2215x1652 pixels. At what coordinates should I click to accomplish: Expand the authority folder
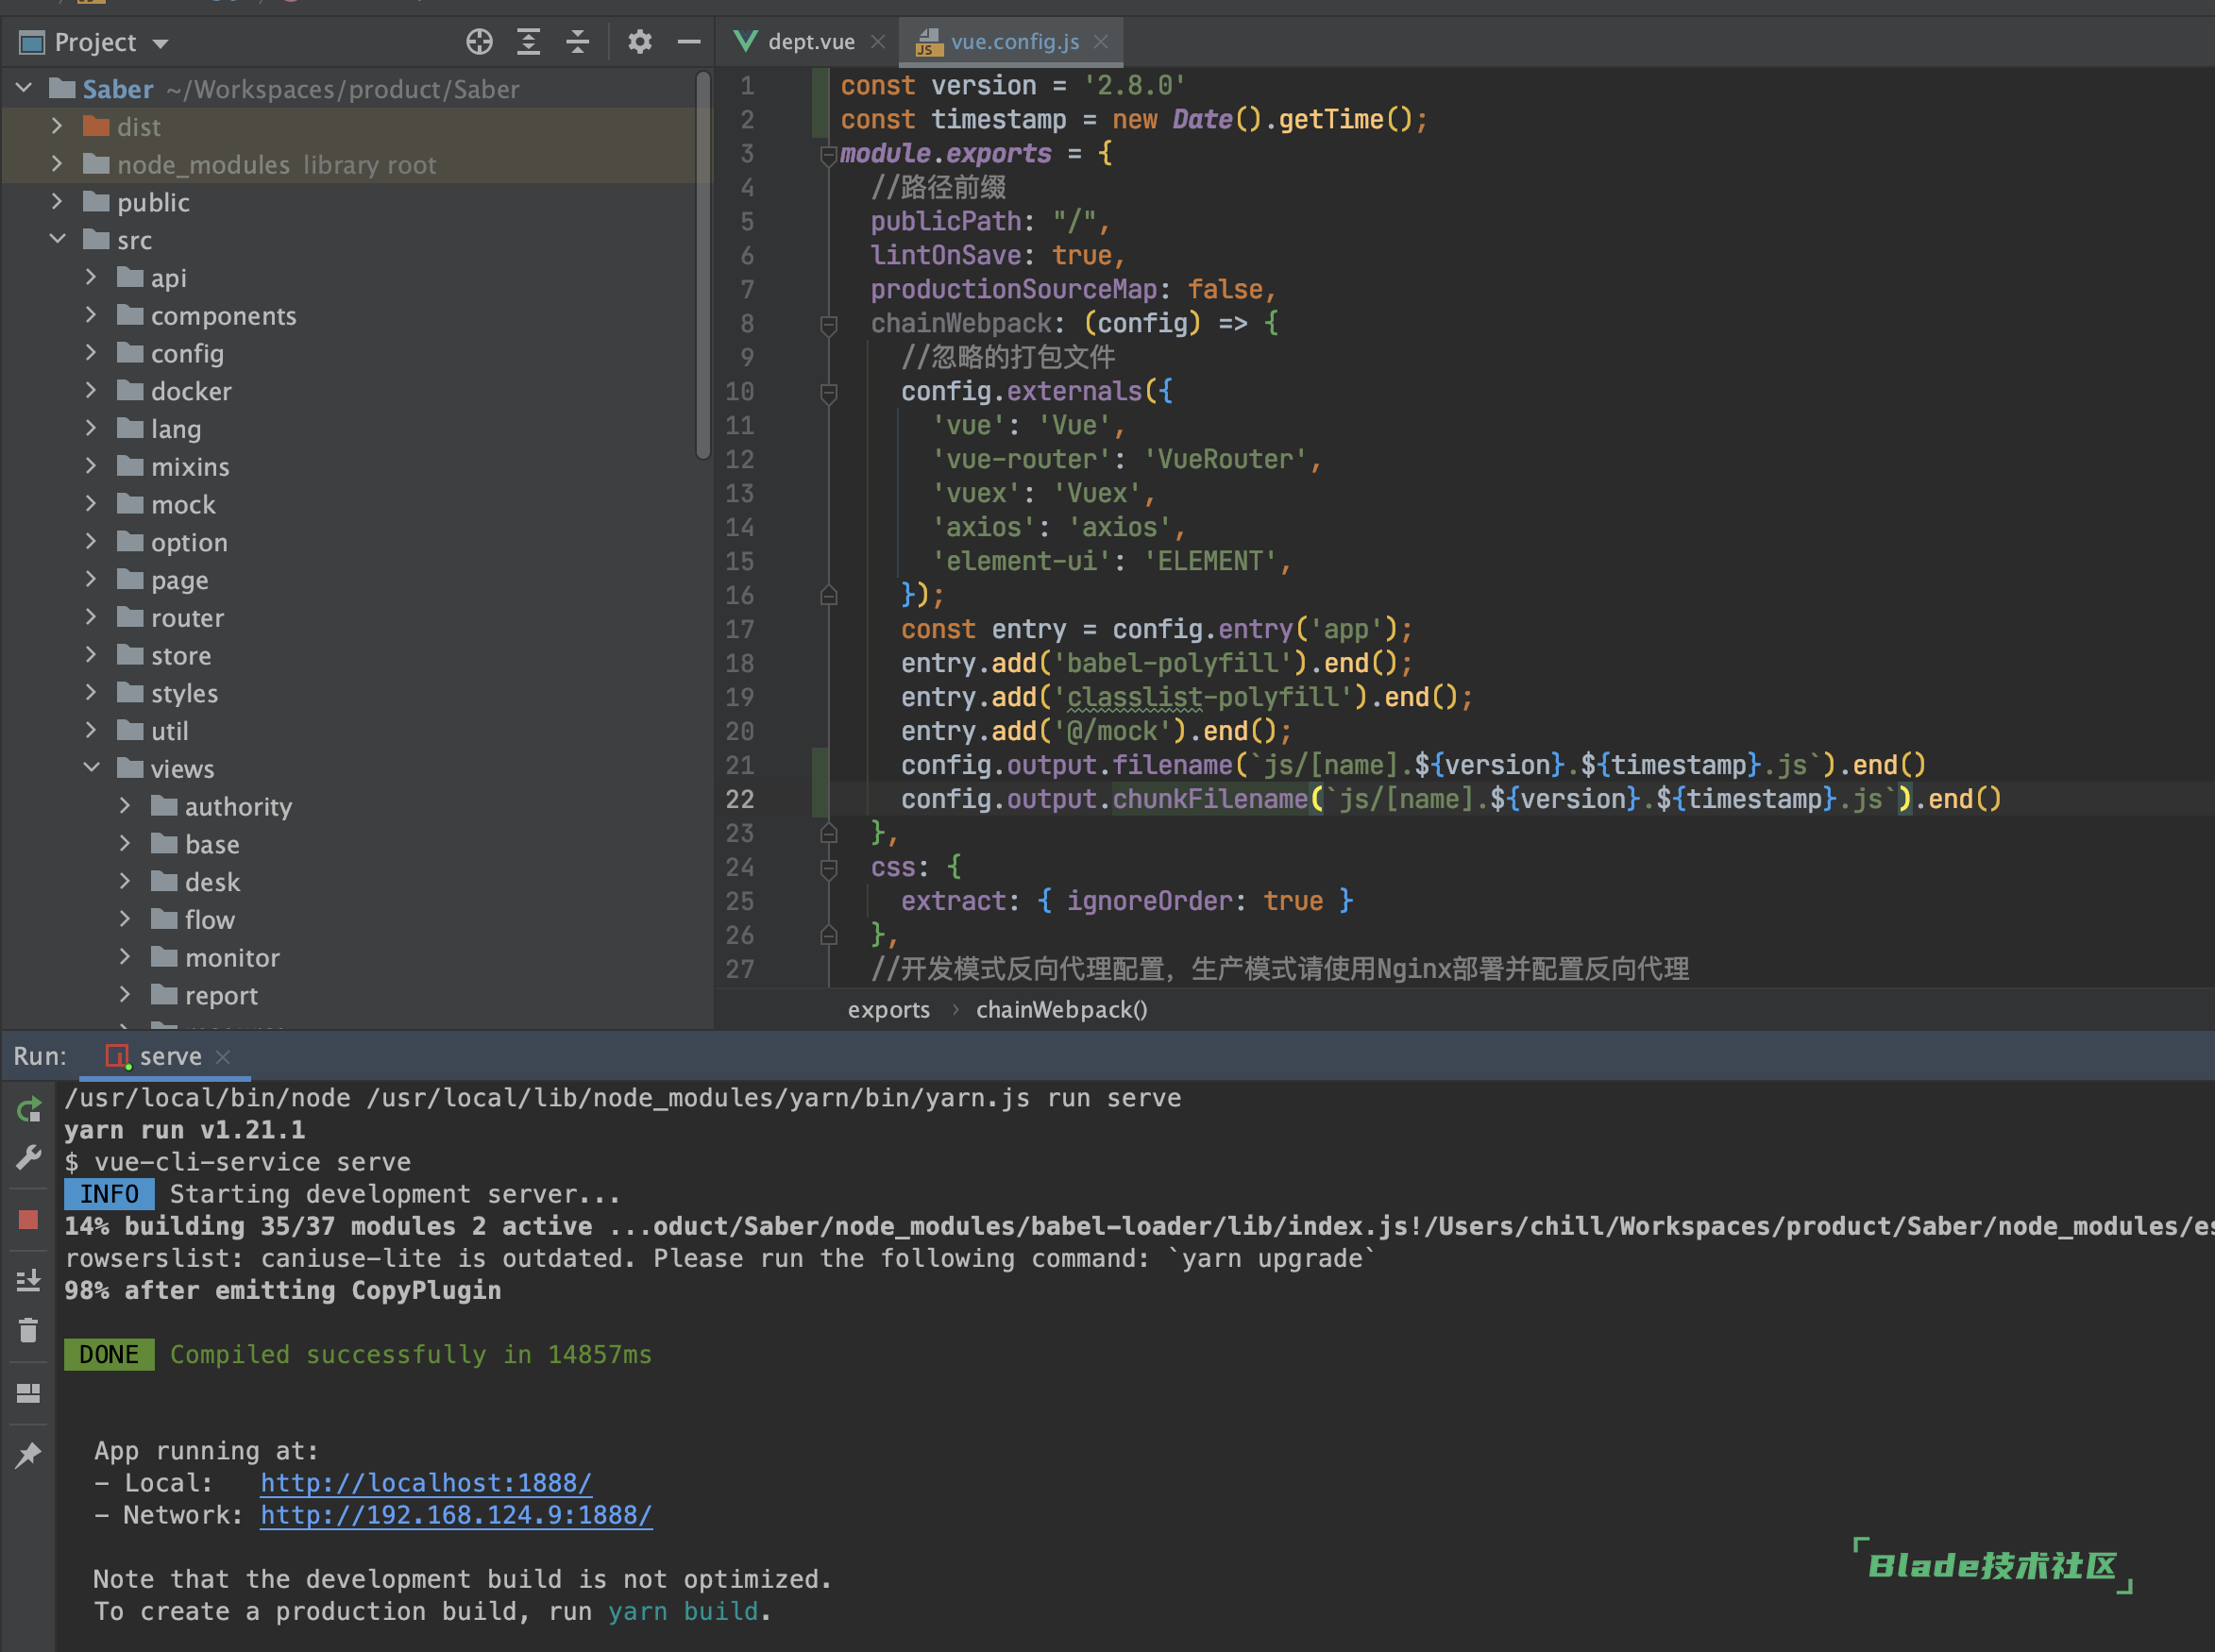(125, 806)
